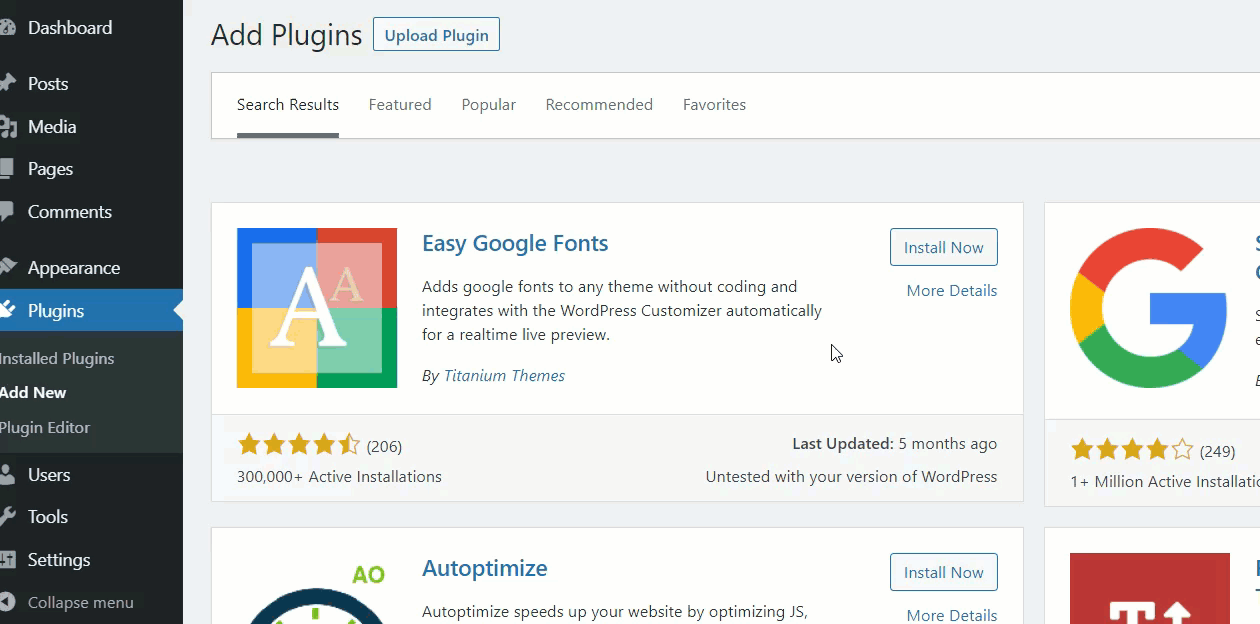
Task: View More Details for Easy Google Fonts
Action: tap(952, 290)
